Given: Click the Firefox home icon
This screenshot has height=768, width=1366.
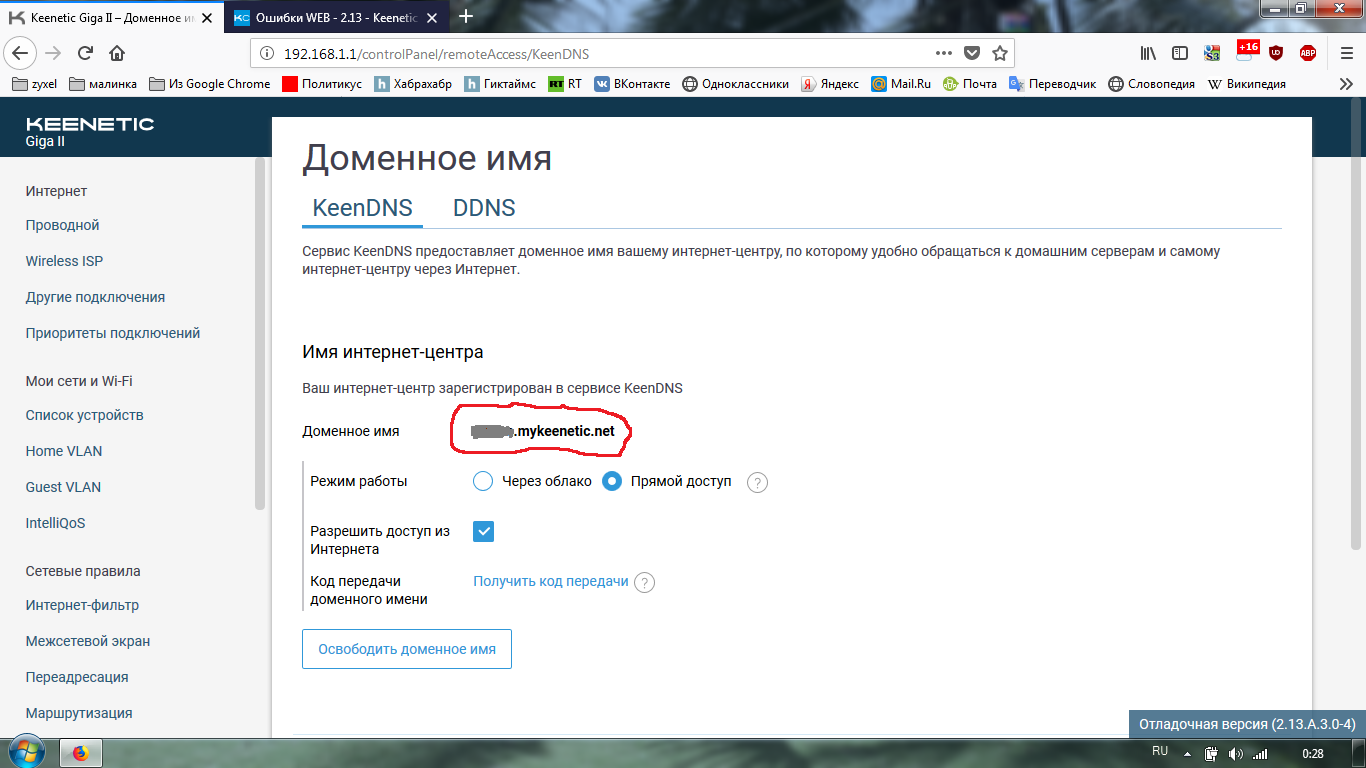Looking at the screenshot, I should coord(117,53).
